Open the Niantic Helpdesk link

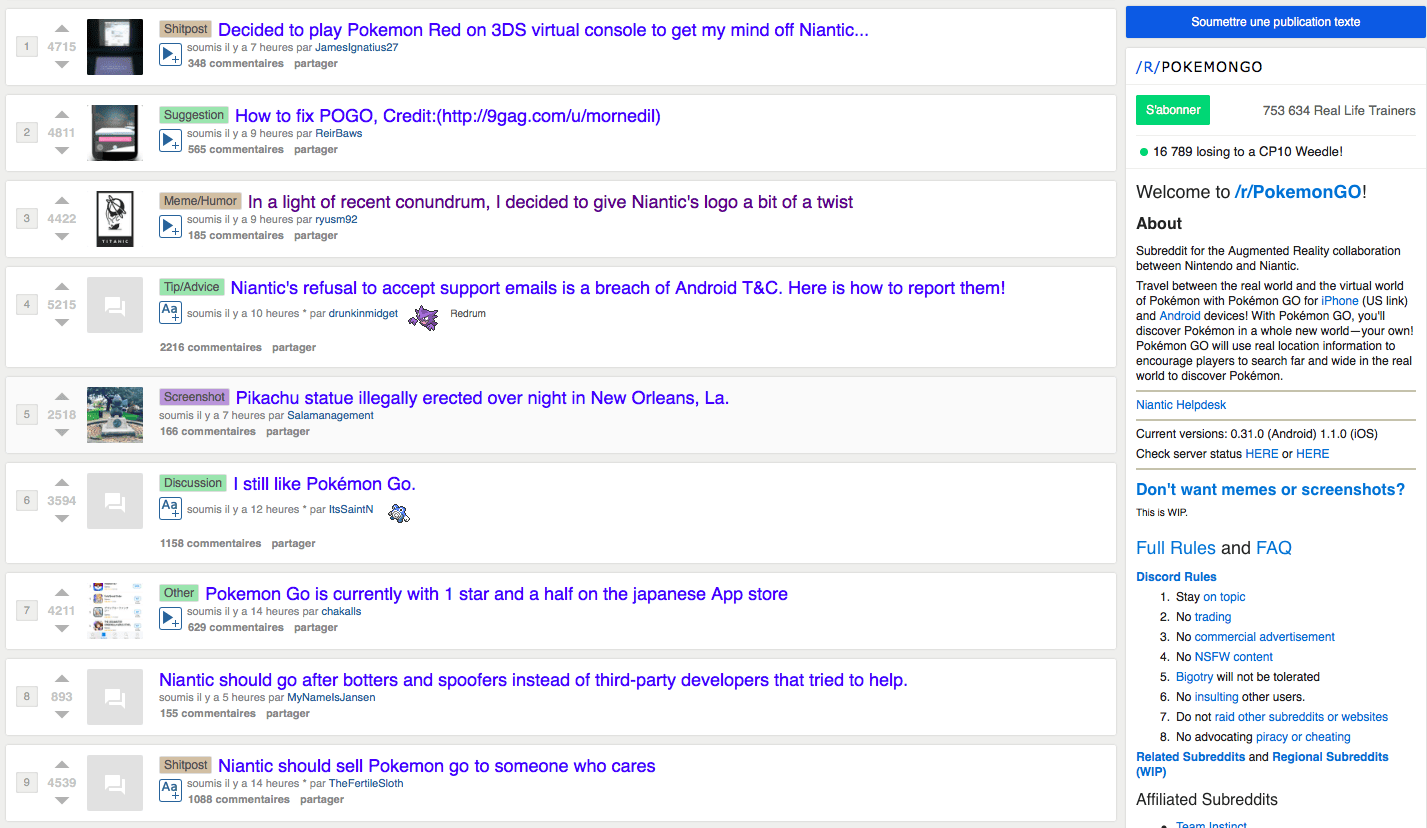pos(1181,405)
